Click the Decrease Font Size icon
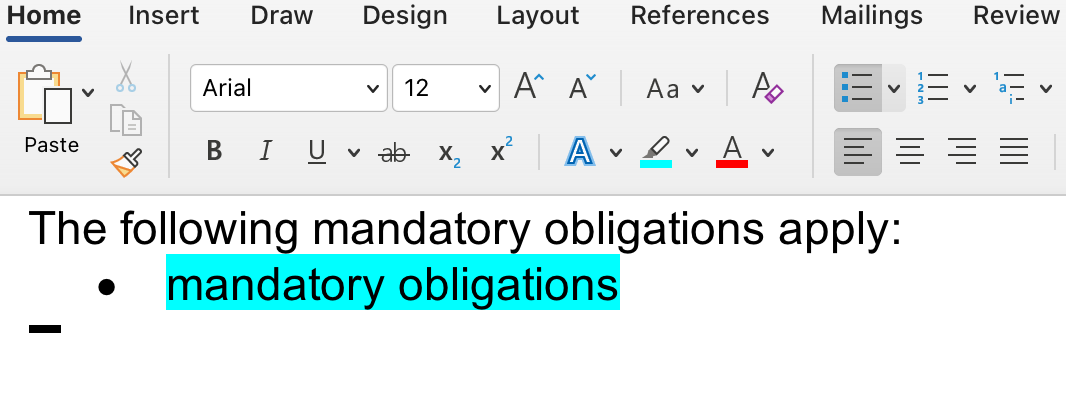Image resolution: width=1066 pixels, height=412 pixels. tap(582, 87)
